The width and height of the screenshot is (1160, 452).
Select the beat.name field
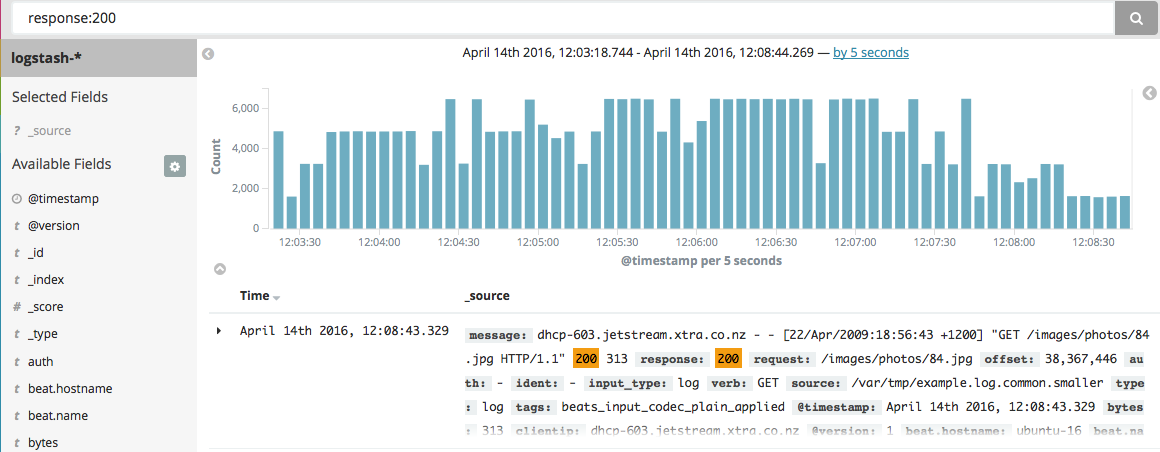click(x=59, y=416)
